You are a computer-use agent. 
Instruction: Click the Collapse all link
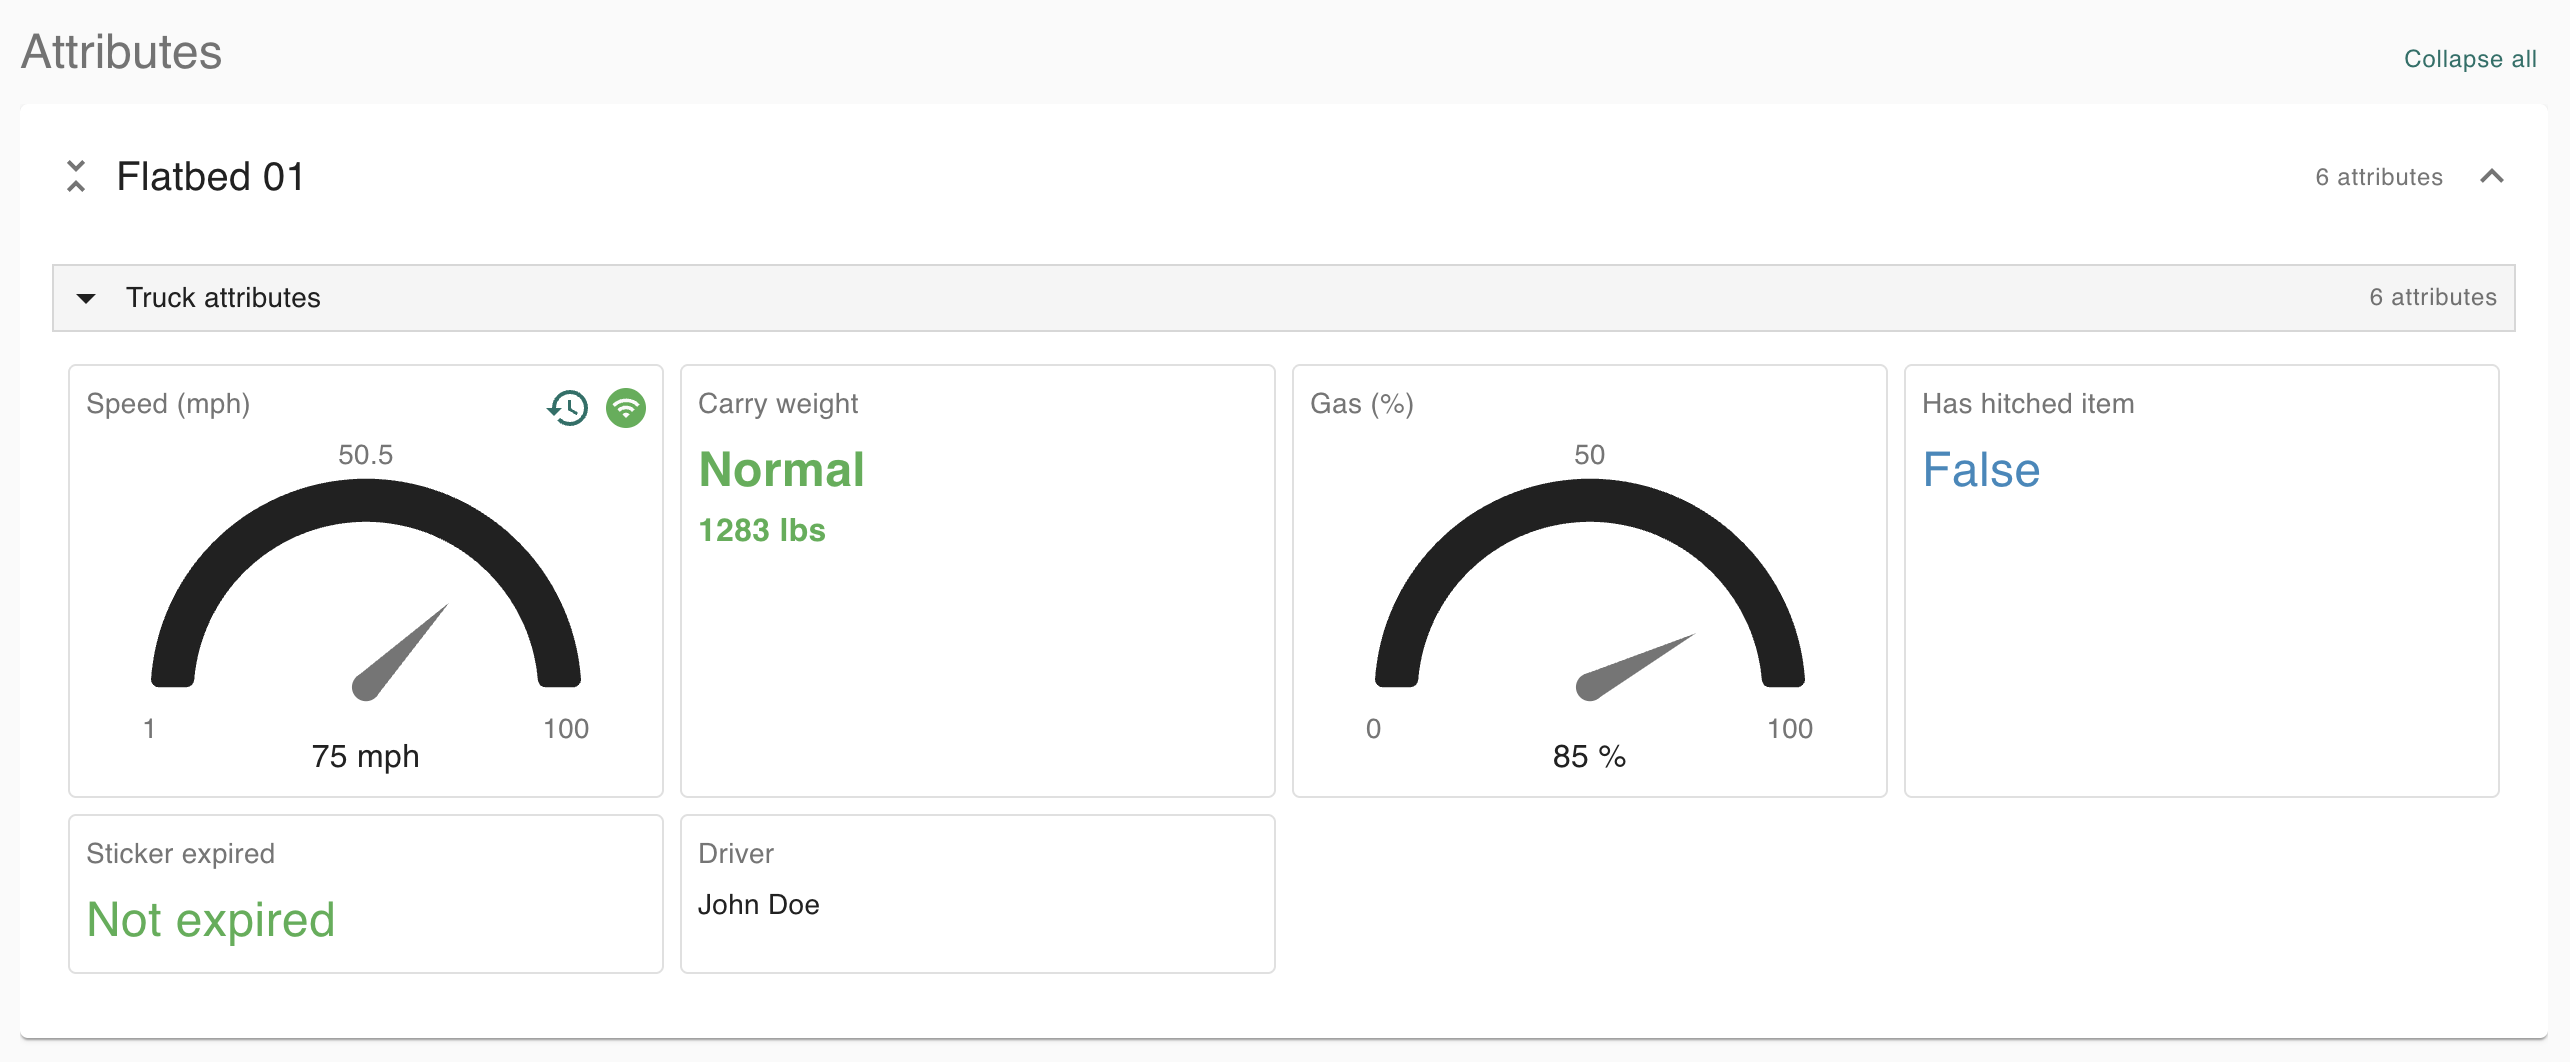[2469, 59]
